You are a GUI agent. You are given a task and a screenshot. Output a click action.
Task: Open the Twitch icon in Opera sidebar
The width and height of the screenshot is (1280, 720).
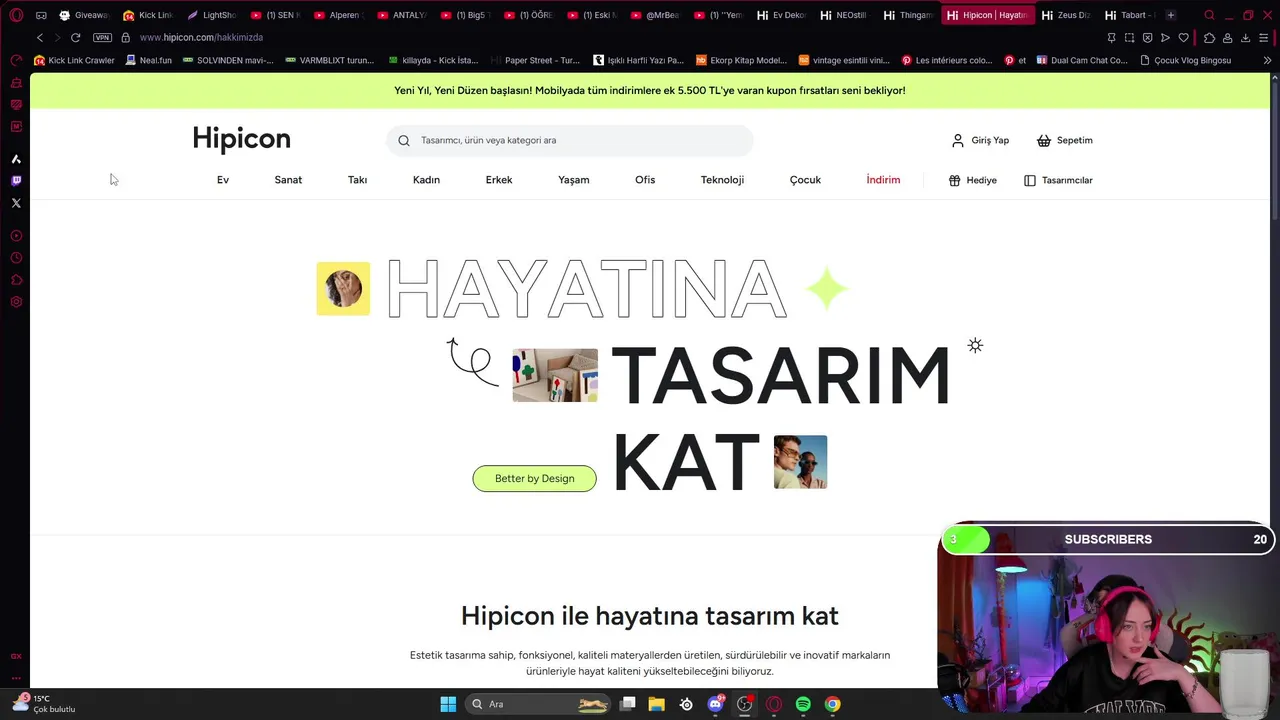click(16, 181)
